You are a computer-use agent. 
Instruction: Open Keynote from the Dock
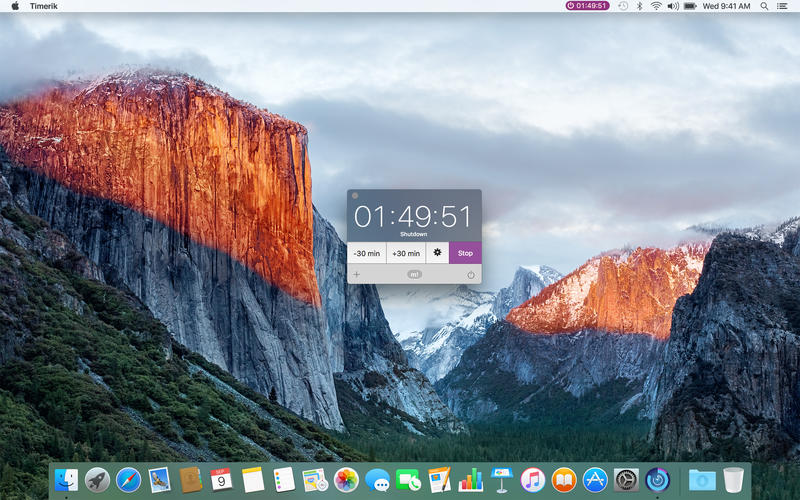pos(502,480)
